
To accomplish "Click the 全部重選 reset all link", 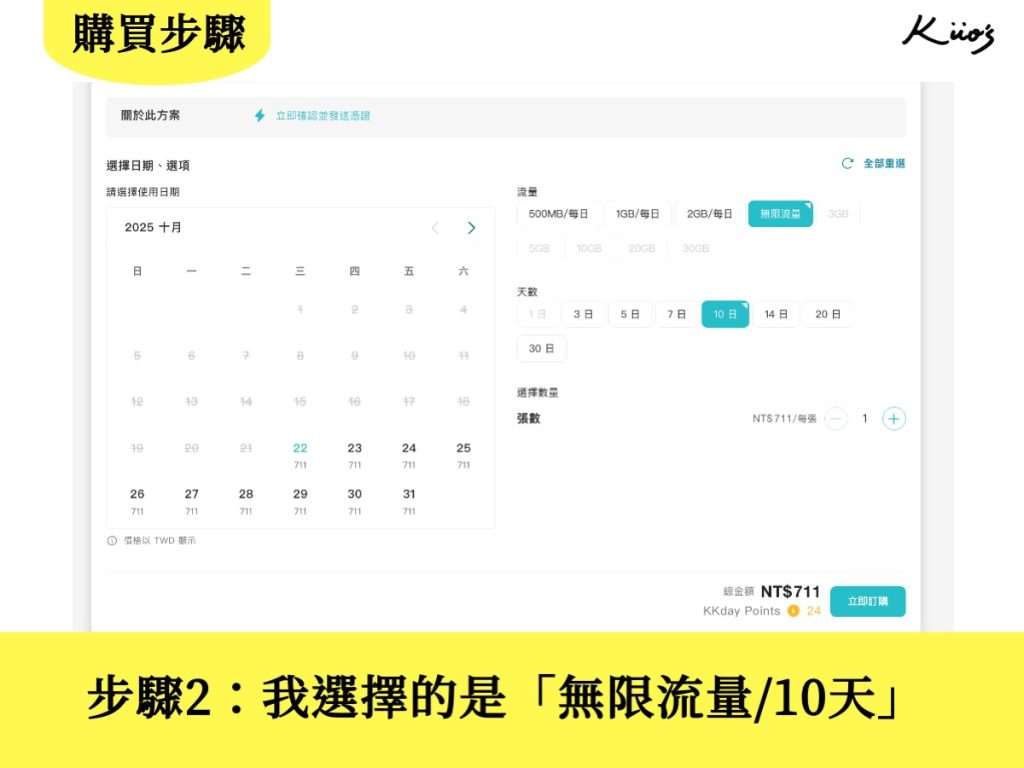I will pyautogui.click(x=884, y=163).
